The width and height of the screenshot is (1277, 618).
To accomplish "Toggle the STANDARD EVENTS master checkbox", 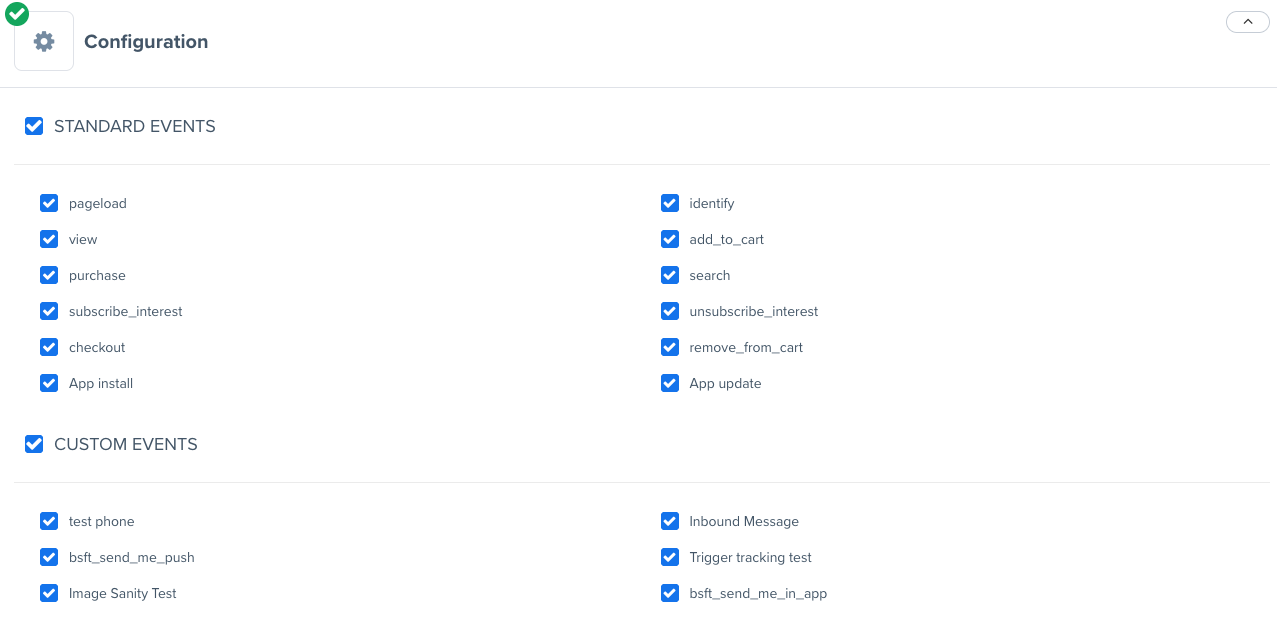I will click(x=34, y=126).
